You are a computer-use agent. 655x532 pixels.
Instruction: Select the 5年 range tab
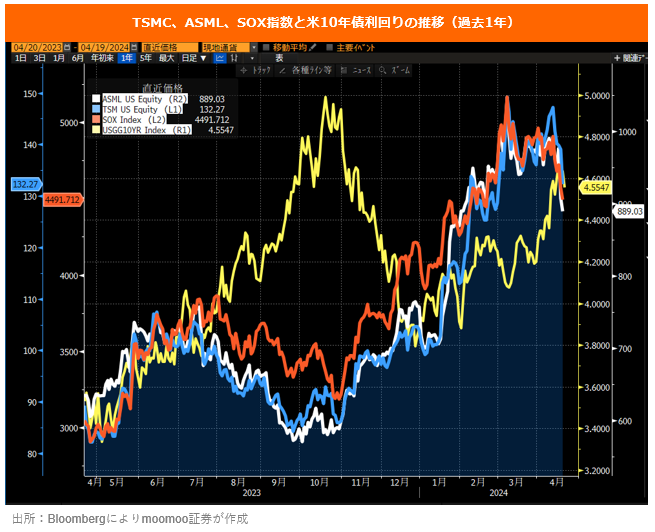pos(146,58)
